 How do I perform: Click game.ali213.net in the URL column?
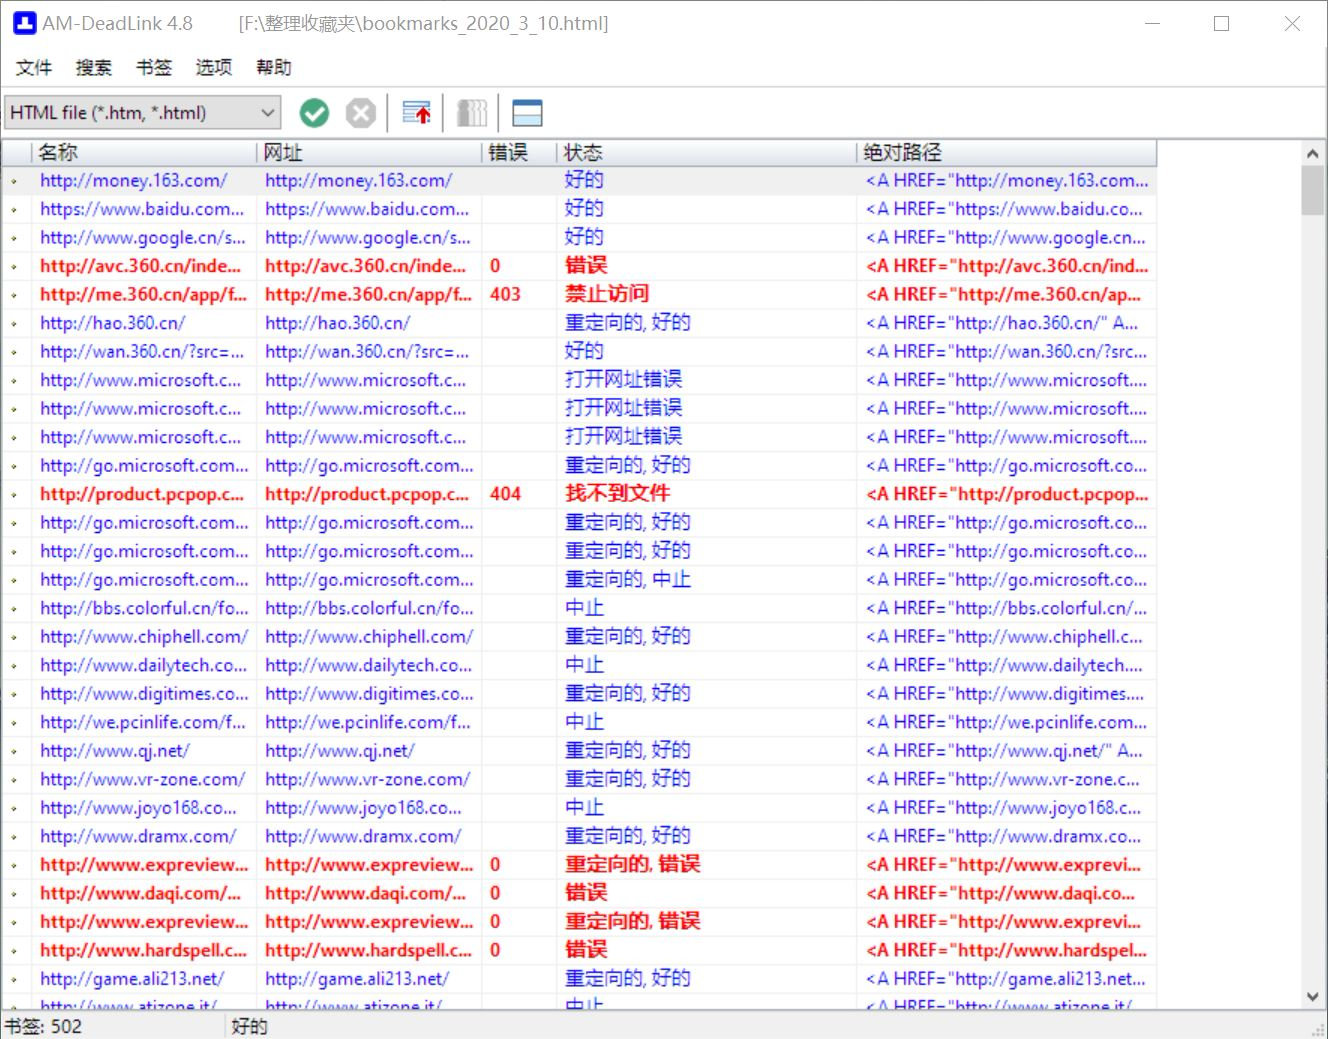(x=357, y=979)
